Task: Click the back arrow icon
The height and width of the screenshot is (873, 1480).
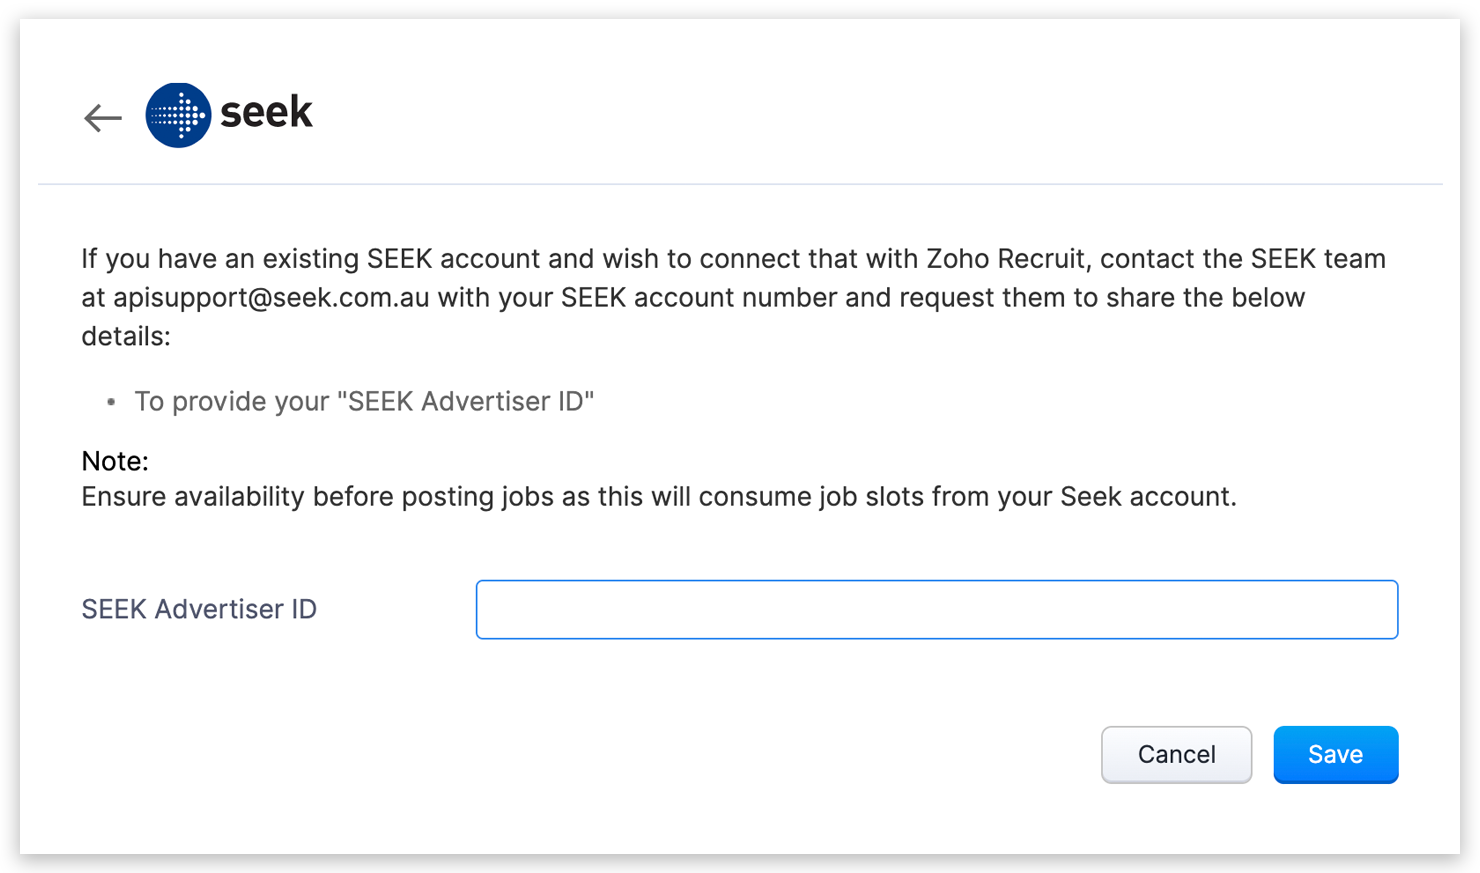Action: [x=102, y=118]
